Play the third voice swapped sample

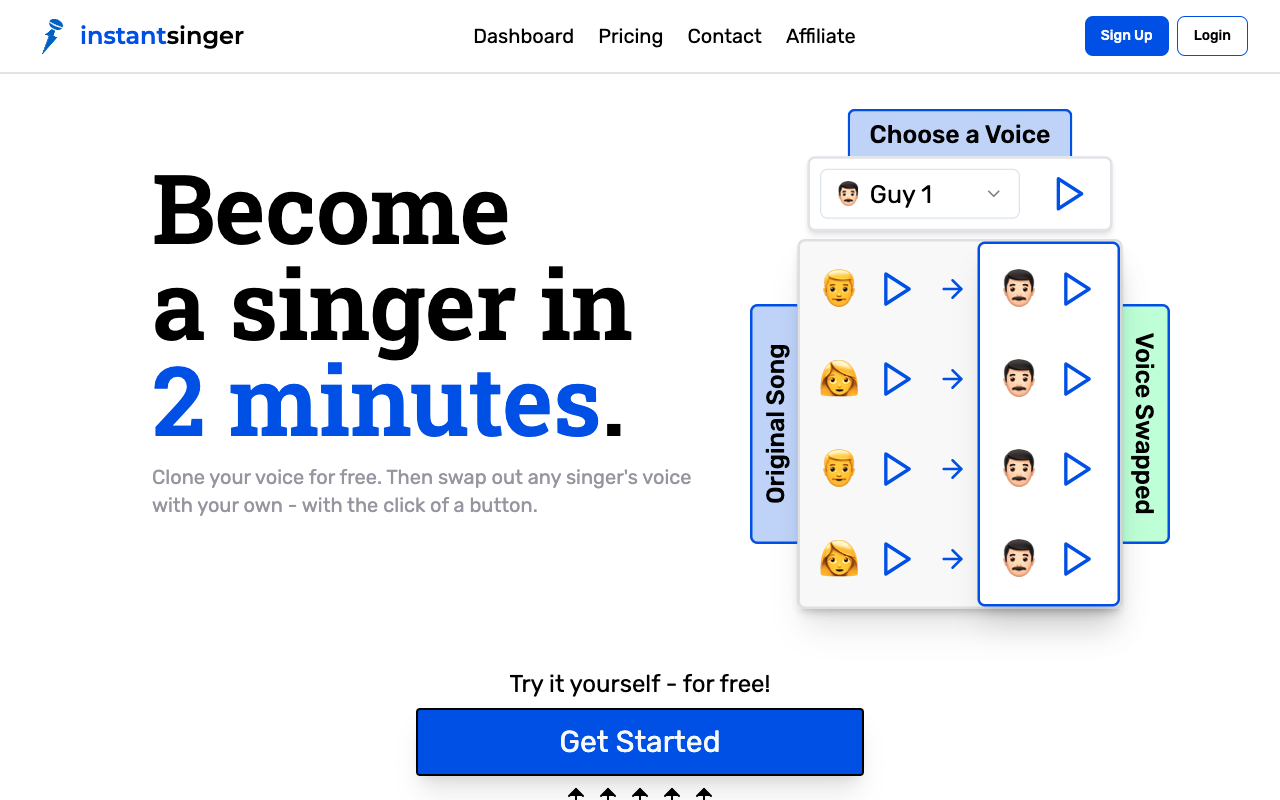click(x=1076, y=469)
